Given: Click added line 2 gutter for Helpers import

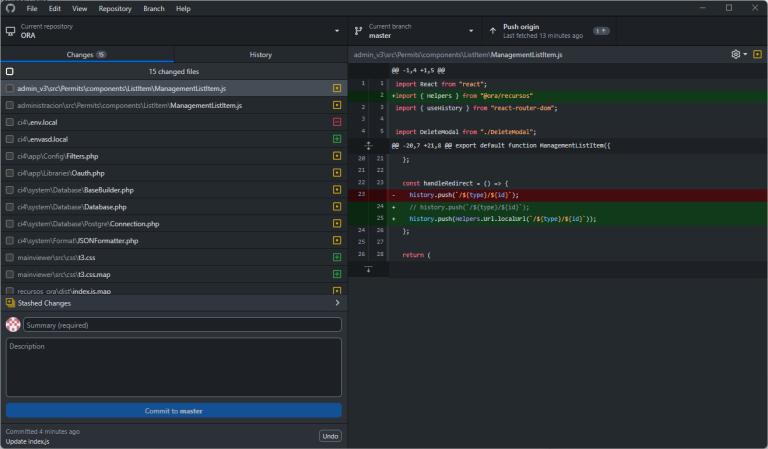Looking at the screenshot, I should click(368, 95).
